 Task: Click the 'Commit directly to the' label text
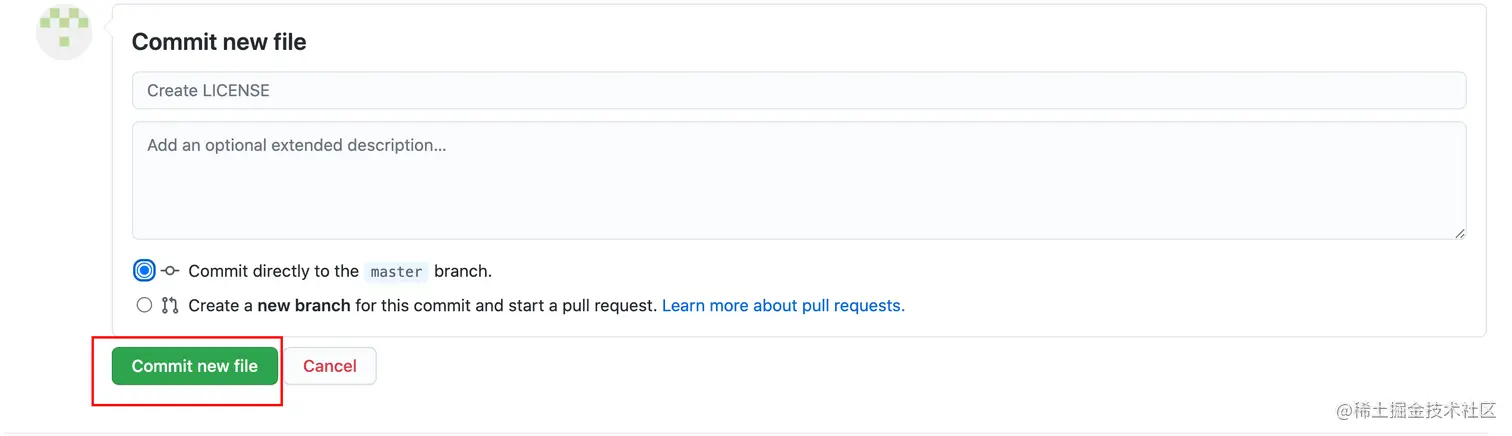pyautogui.click(x=273, y=271)
